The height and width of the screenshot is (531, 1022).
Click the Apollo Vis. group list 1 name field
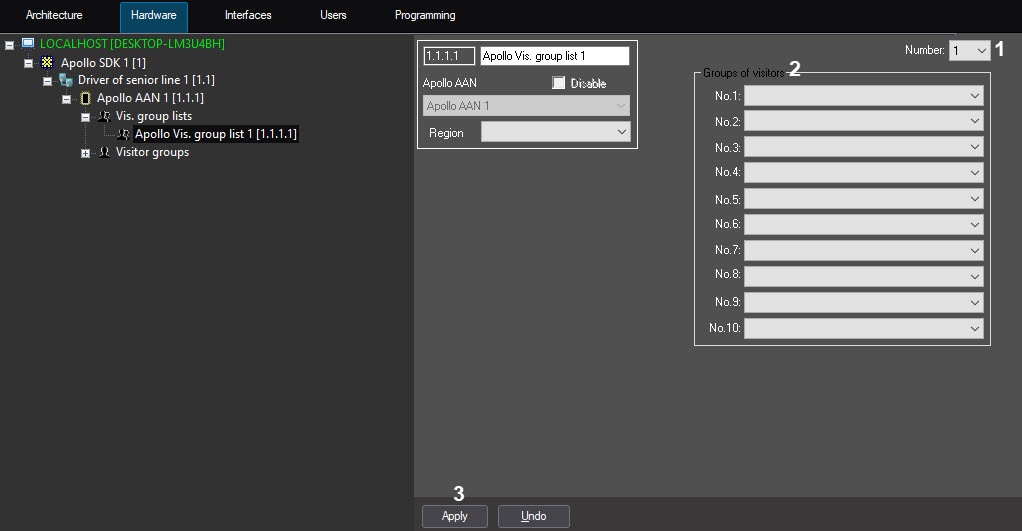(x=555, y=56)
